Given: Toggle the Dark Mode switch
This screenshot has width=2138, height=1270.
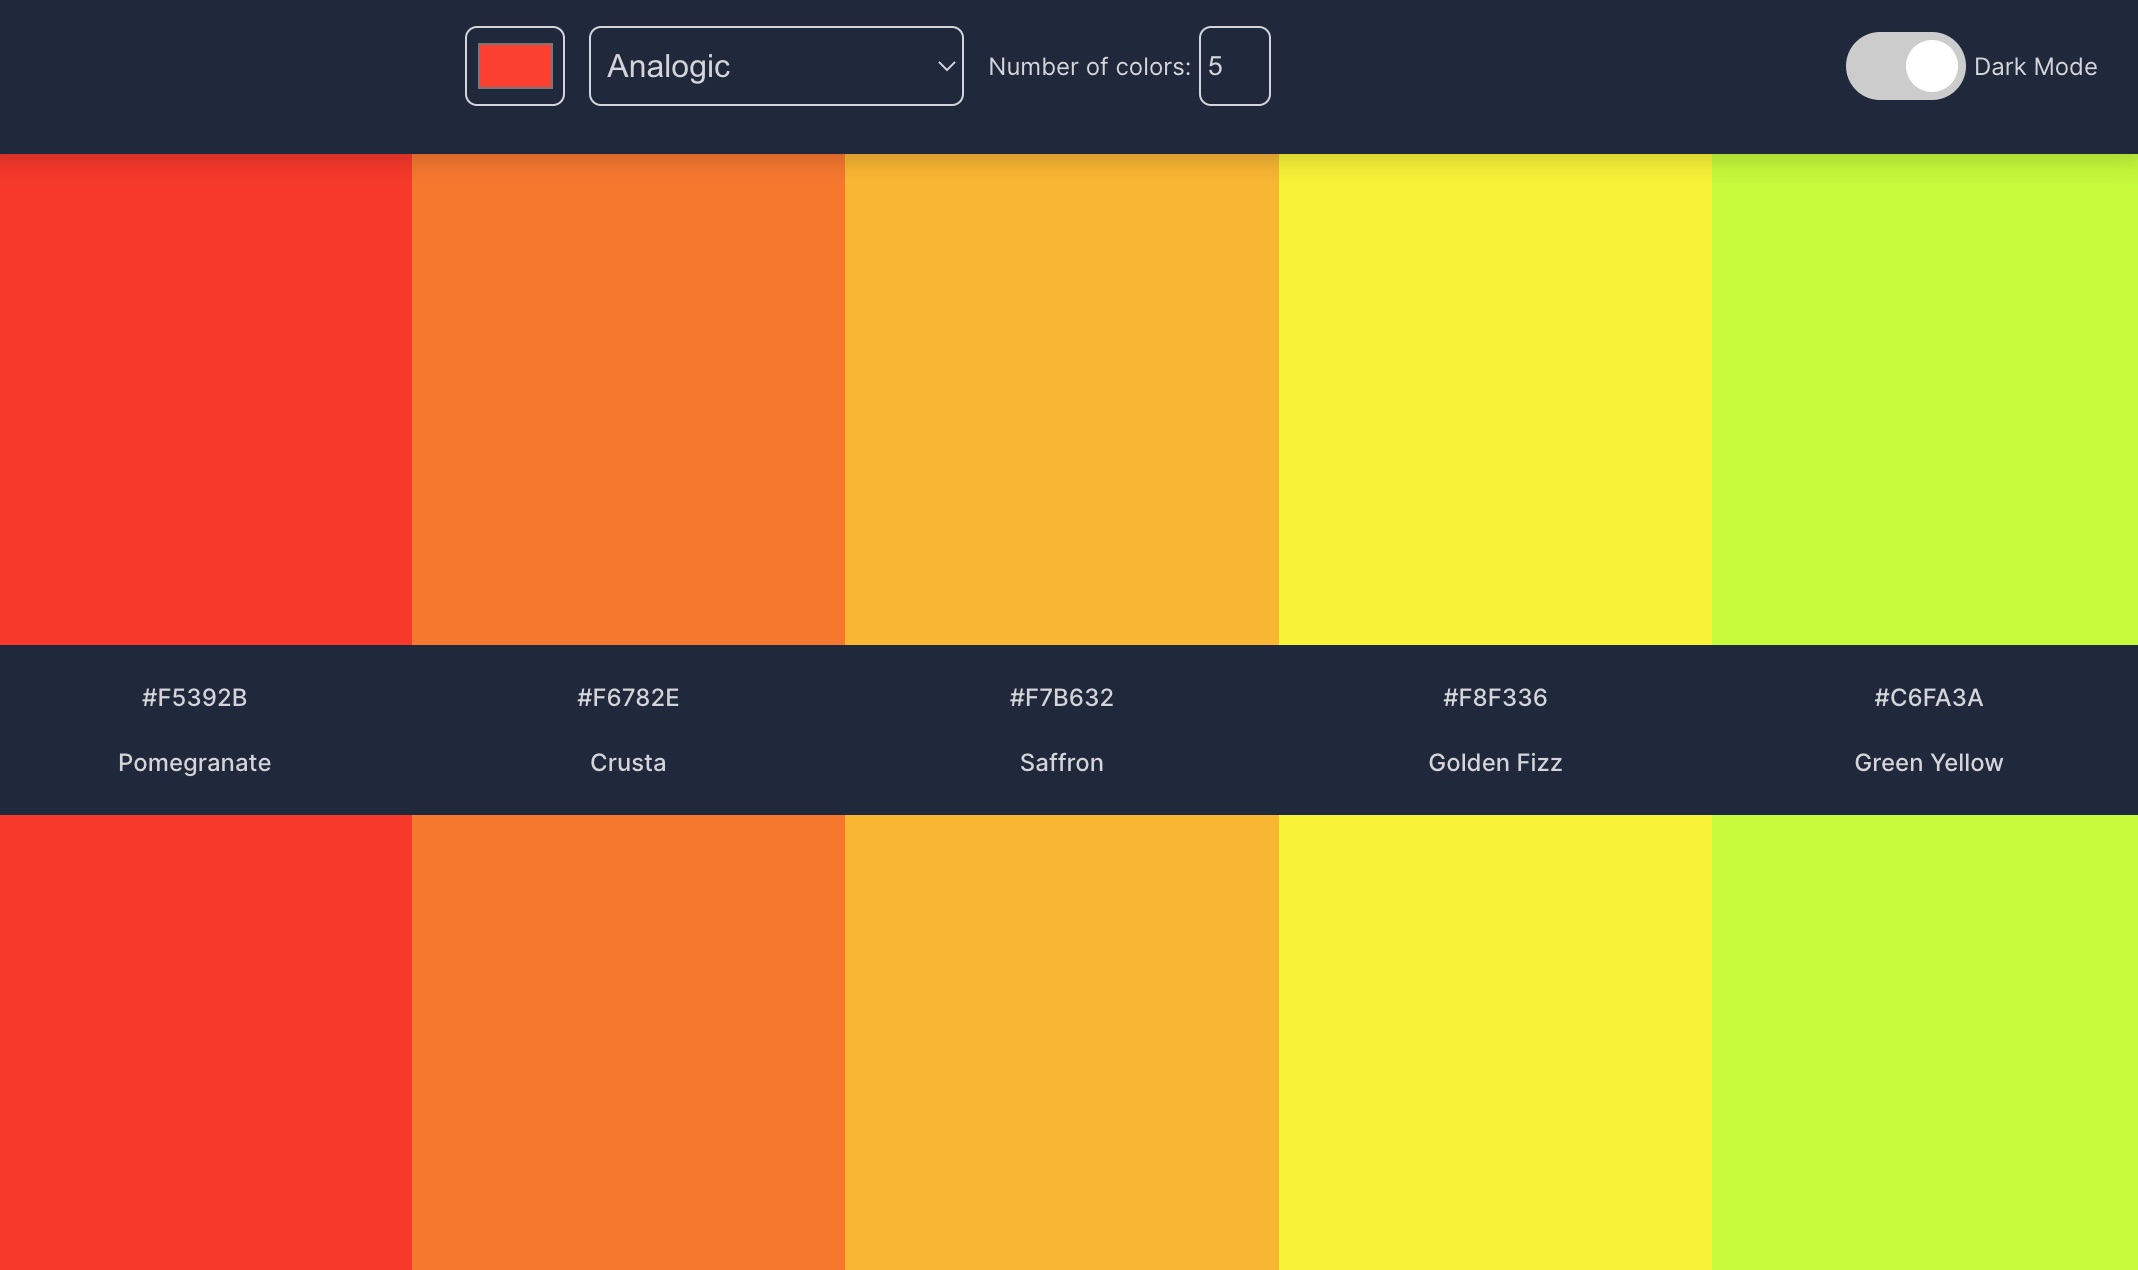Looking at the screenshot, I should (1904, 66).
